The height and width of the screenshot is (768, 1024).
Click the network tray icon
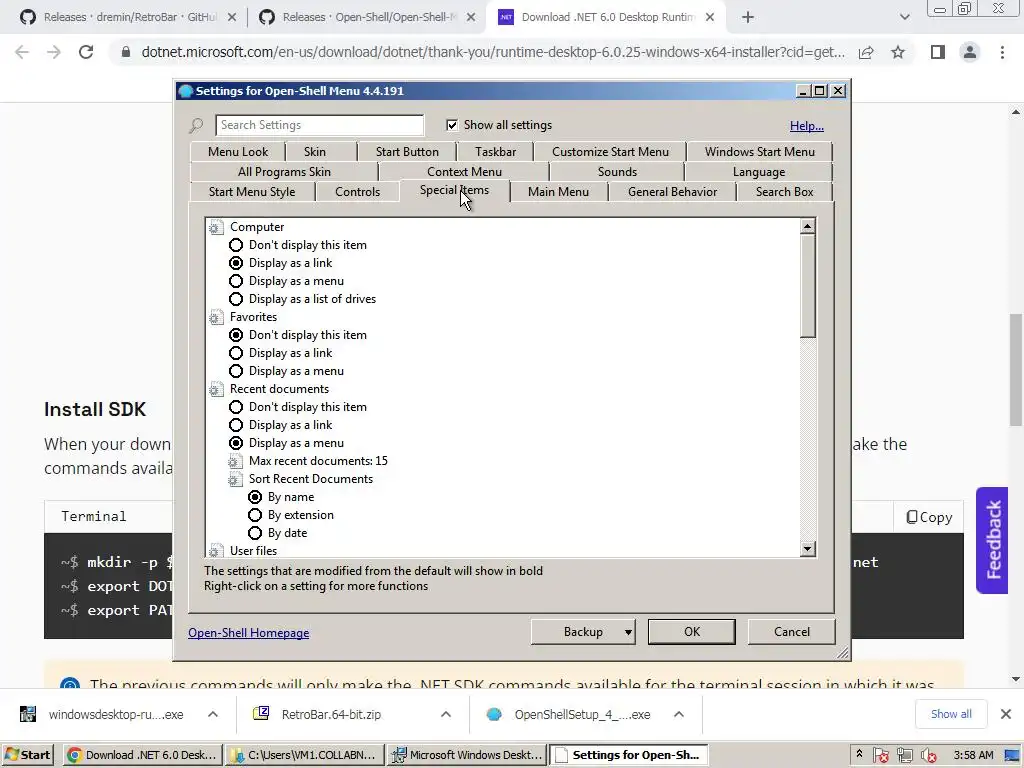(x=904, y=755)
